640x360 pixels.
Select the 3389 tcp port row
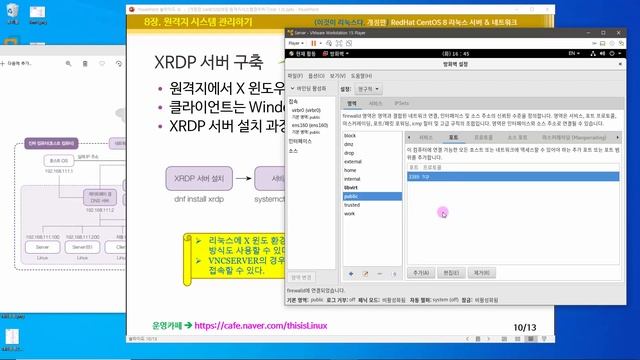(x=513, y=176)
